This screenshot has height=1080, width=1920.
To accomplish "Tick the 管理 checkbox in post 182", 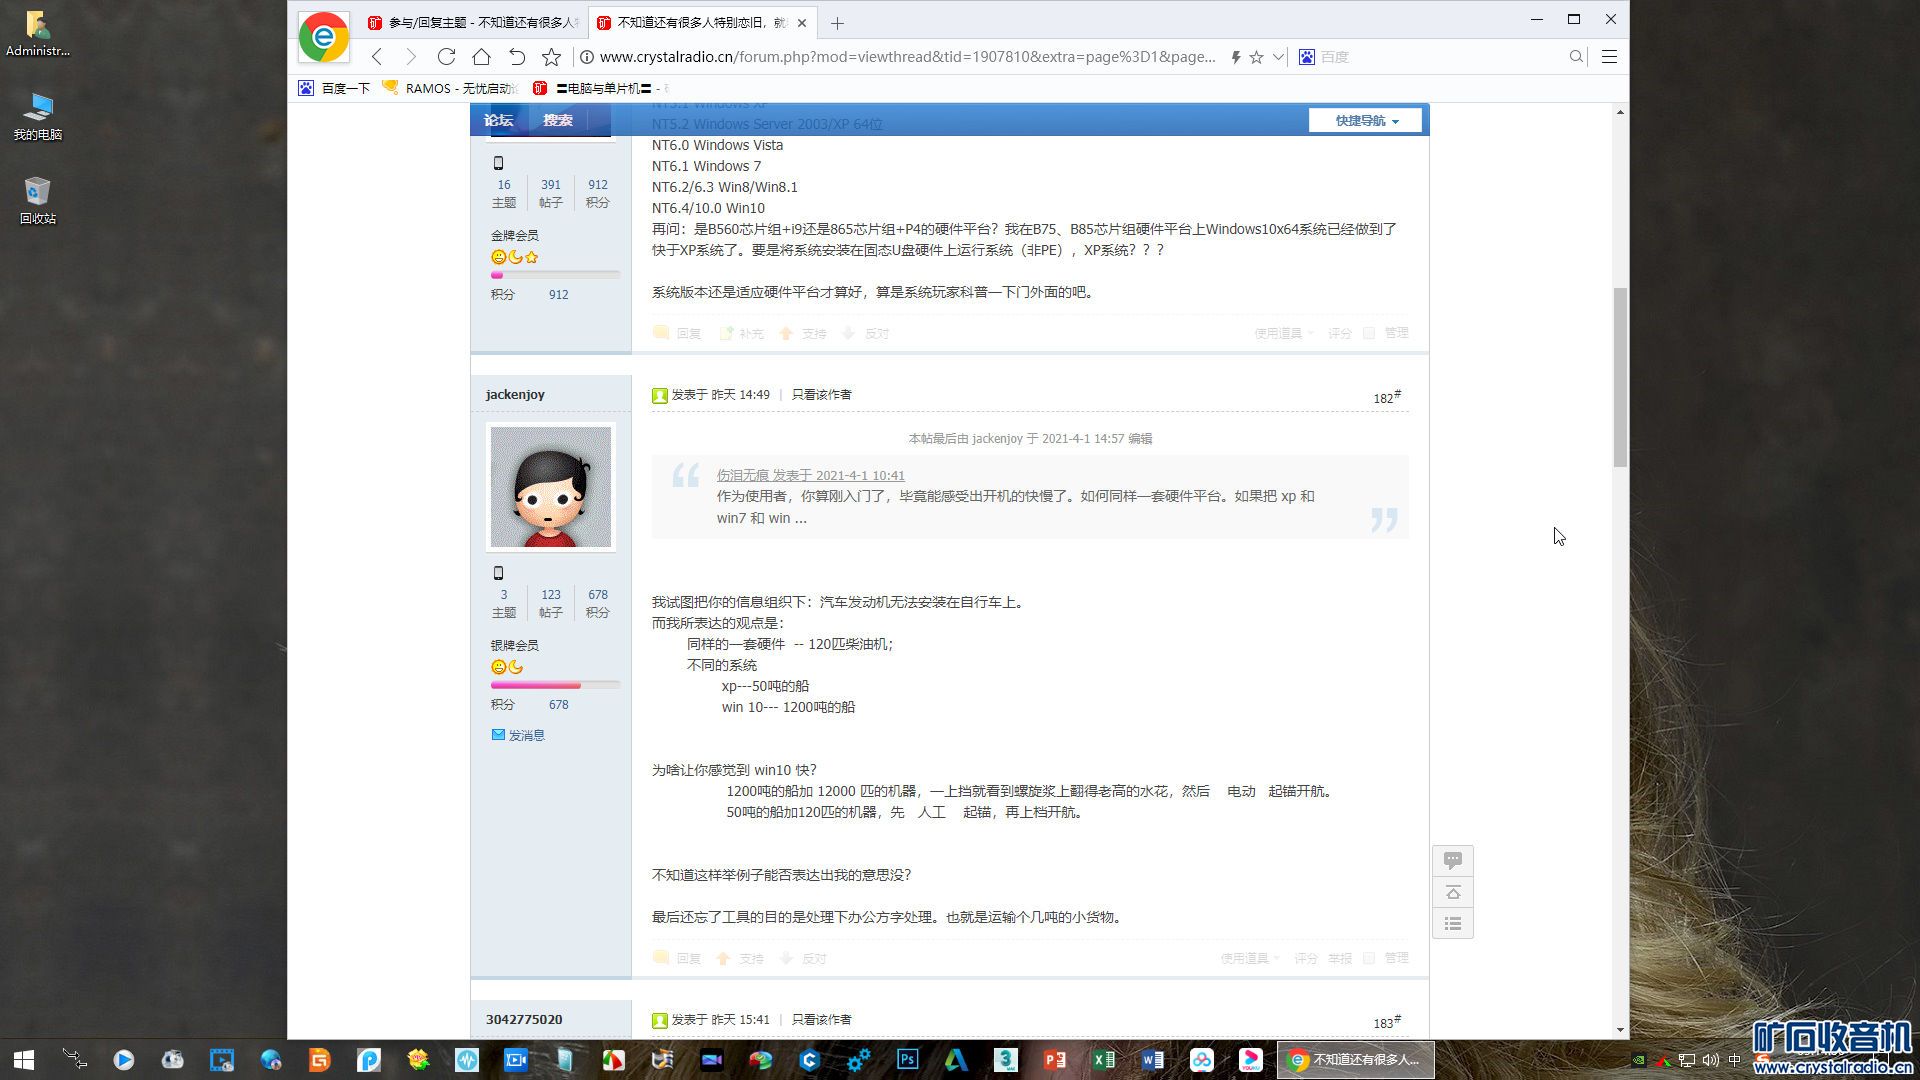I will (1369, 958).
